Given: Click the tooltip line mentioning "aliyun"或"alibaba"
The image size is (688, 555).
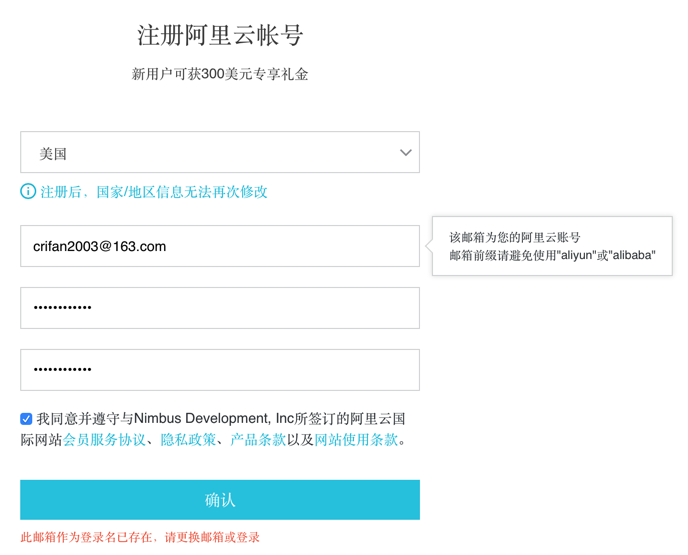Looking at the screenshot, I should pyautogui.click(x=552, y=255).
